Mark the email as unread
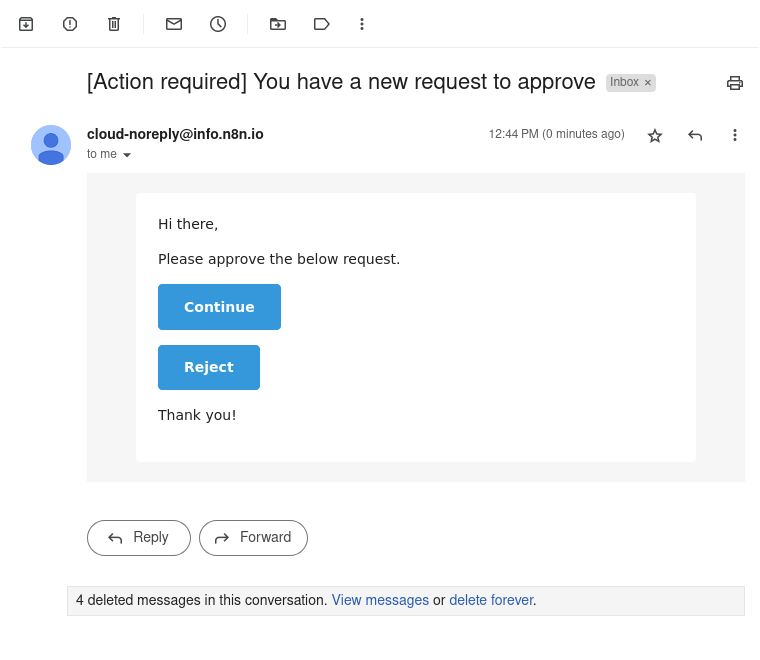 (x=174, y=24)
